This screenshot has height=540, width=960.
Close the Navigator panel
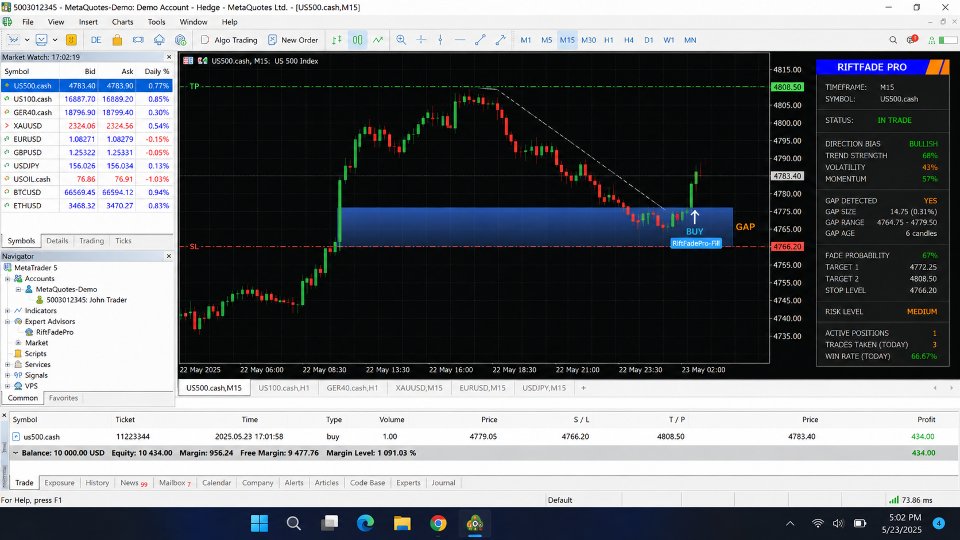pos(169,256)
